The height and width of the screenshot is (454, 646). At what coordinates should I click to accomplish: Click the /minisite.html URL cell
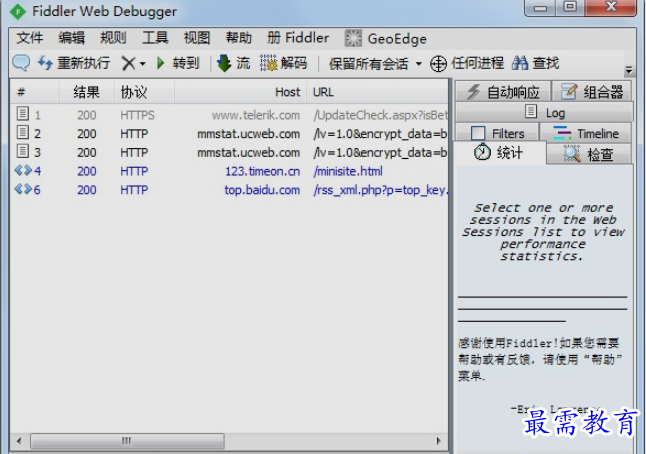[348, 171]
